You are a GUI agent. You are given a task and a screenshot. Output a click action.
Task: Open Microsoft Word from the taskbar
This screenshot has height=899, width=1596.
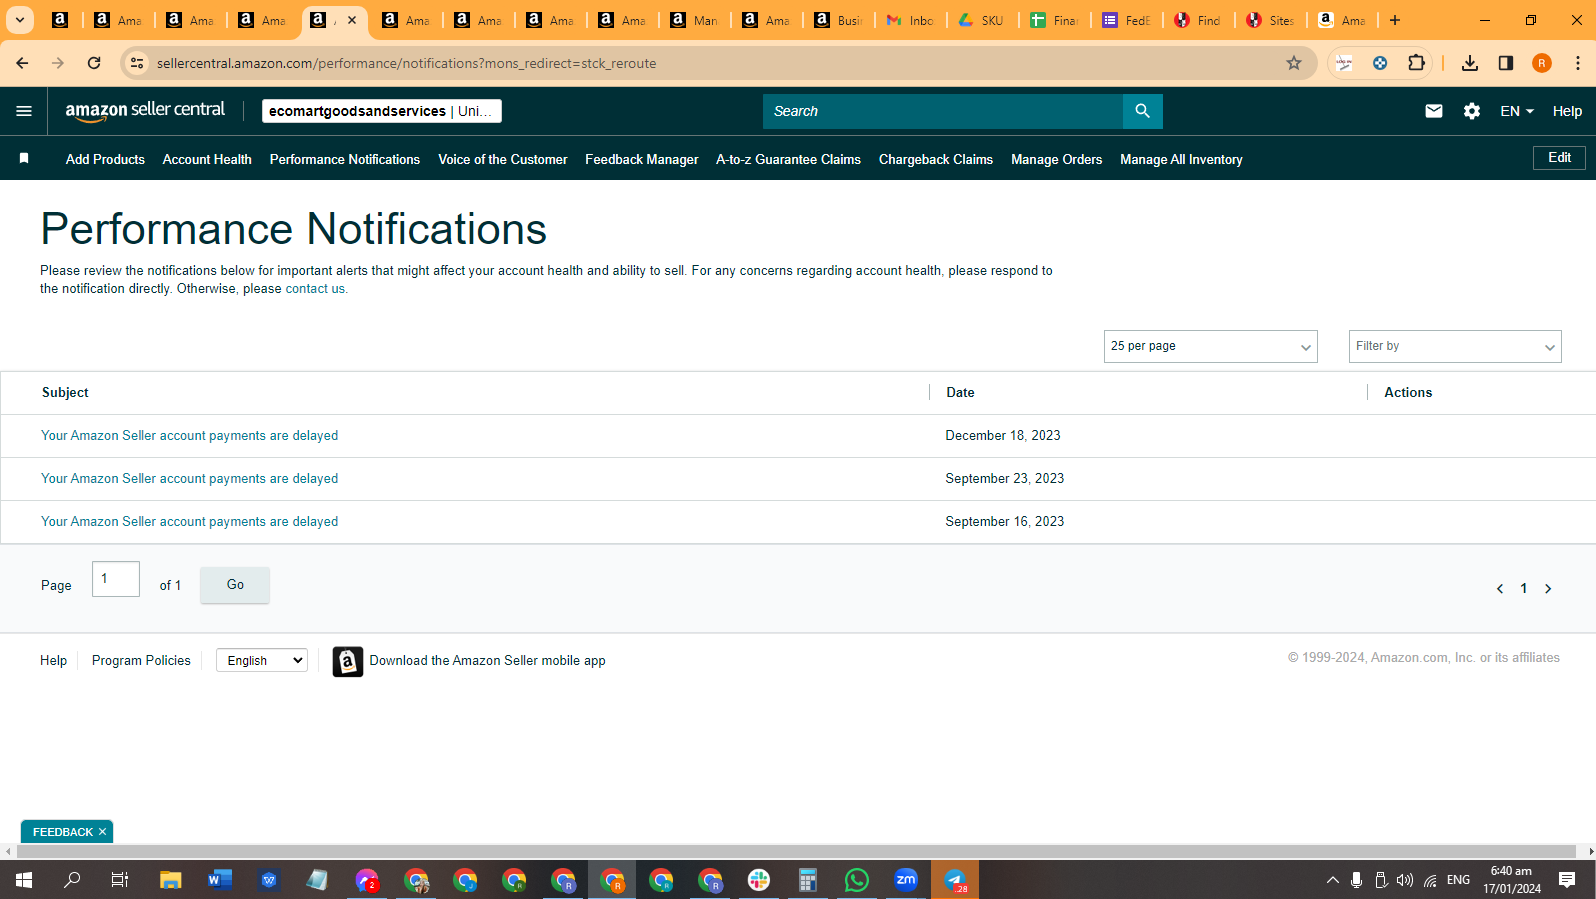(x=219, y=880)
